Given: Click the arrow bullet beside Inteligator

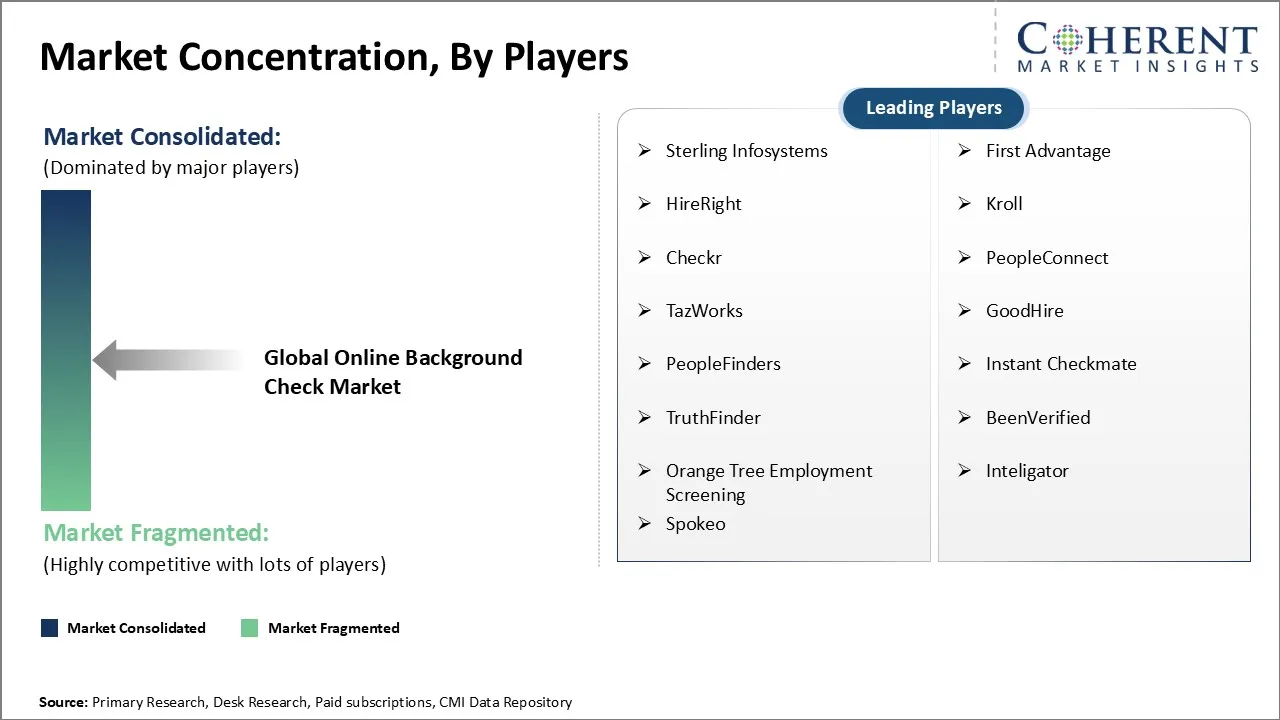Looking at the screenshot, I should (x=965, y=471).
